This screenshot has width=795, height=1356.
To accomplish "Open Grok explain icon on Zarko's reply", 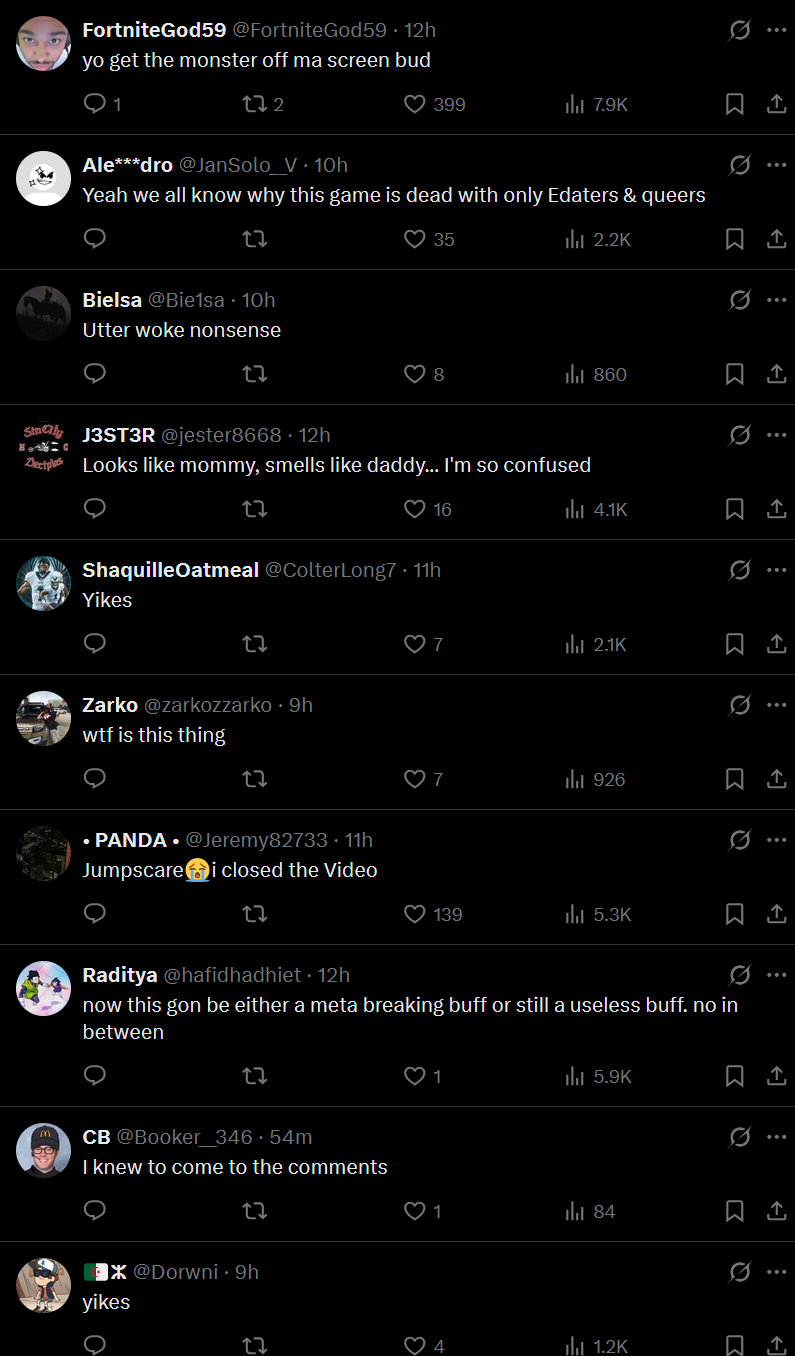I will coord(740,705).
